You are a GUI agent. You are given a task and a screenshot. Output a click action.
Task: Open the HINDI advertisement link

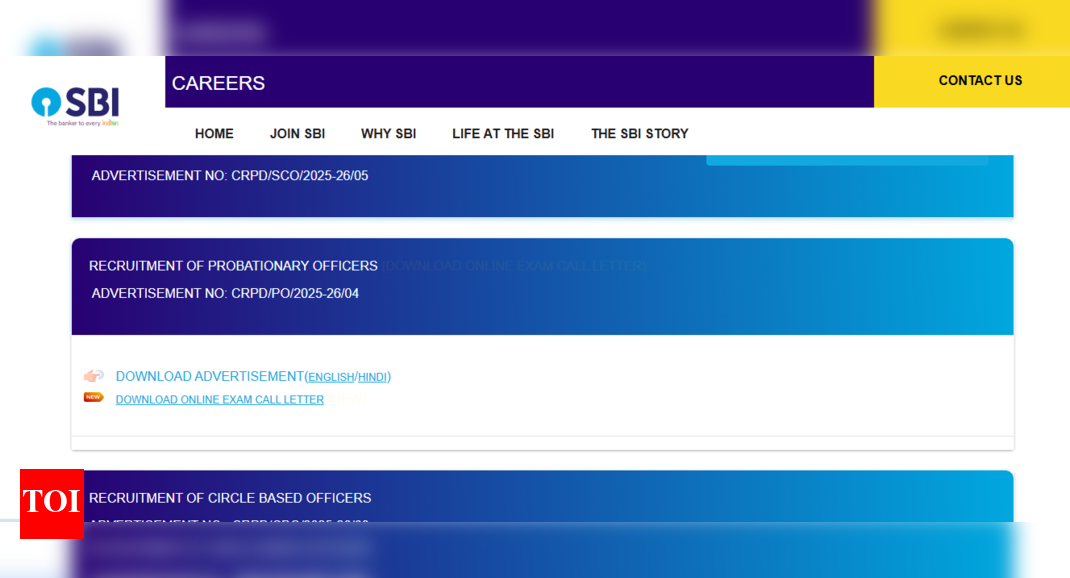(373, 377)
